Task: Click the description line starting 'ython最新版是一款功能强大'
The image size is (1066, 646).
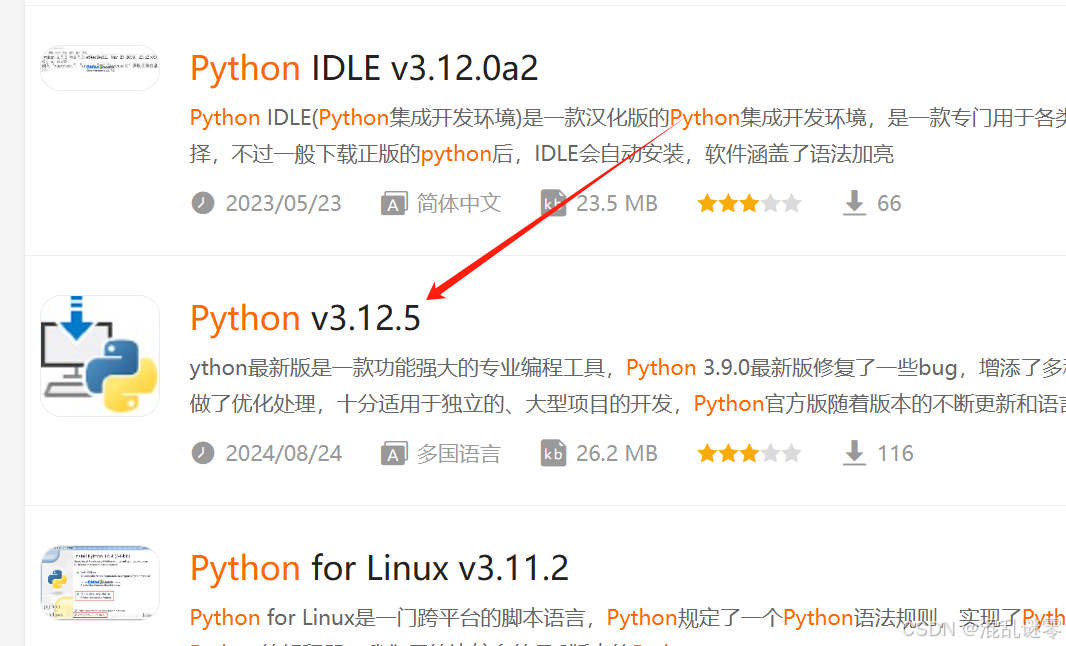Action: (627, 368)
